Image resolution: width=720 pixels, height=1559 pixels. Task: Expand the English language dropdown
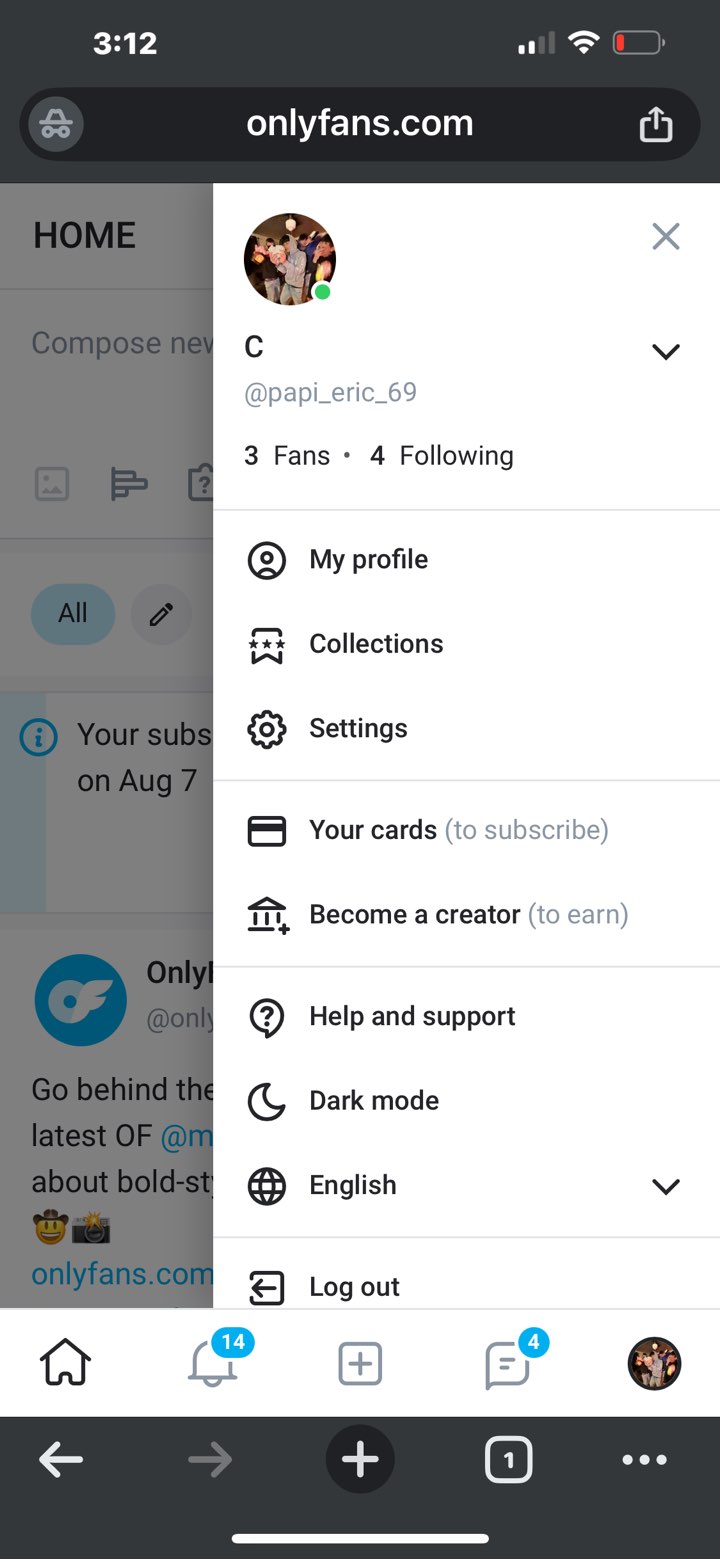665,1186
